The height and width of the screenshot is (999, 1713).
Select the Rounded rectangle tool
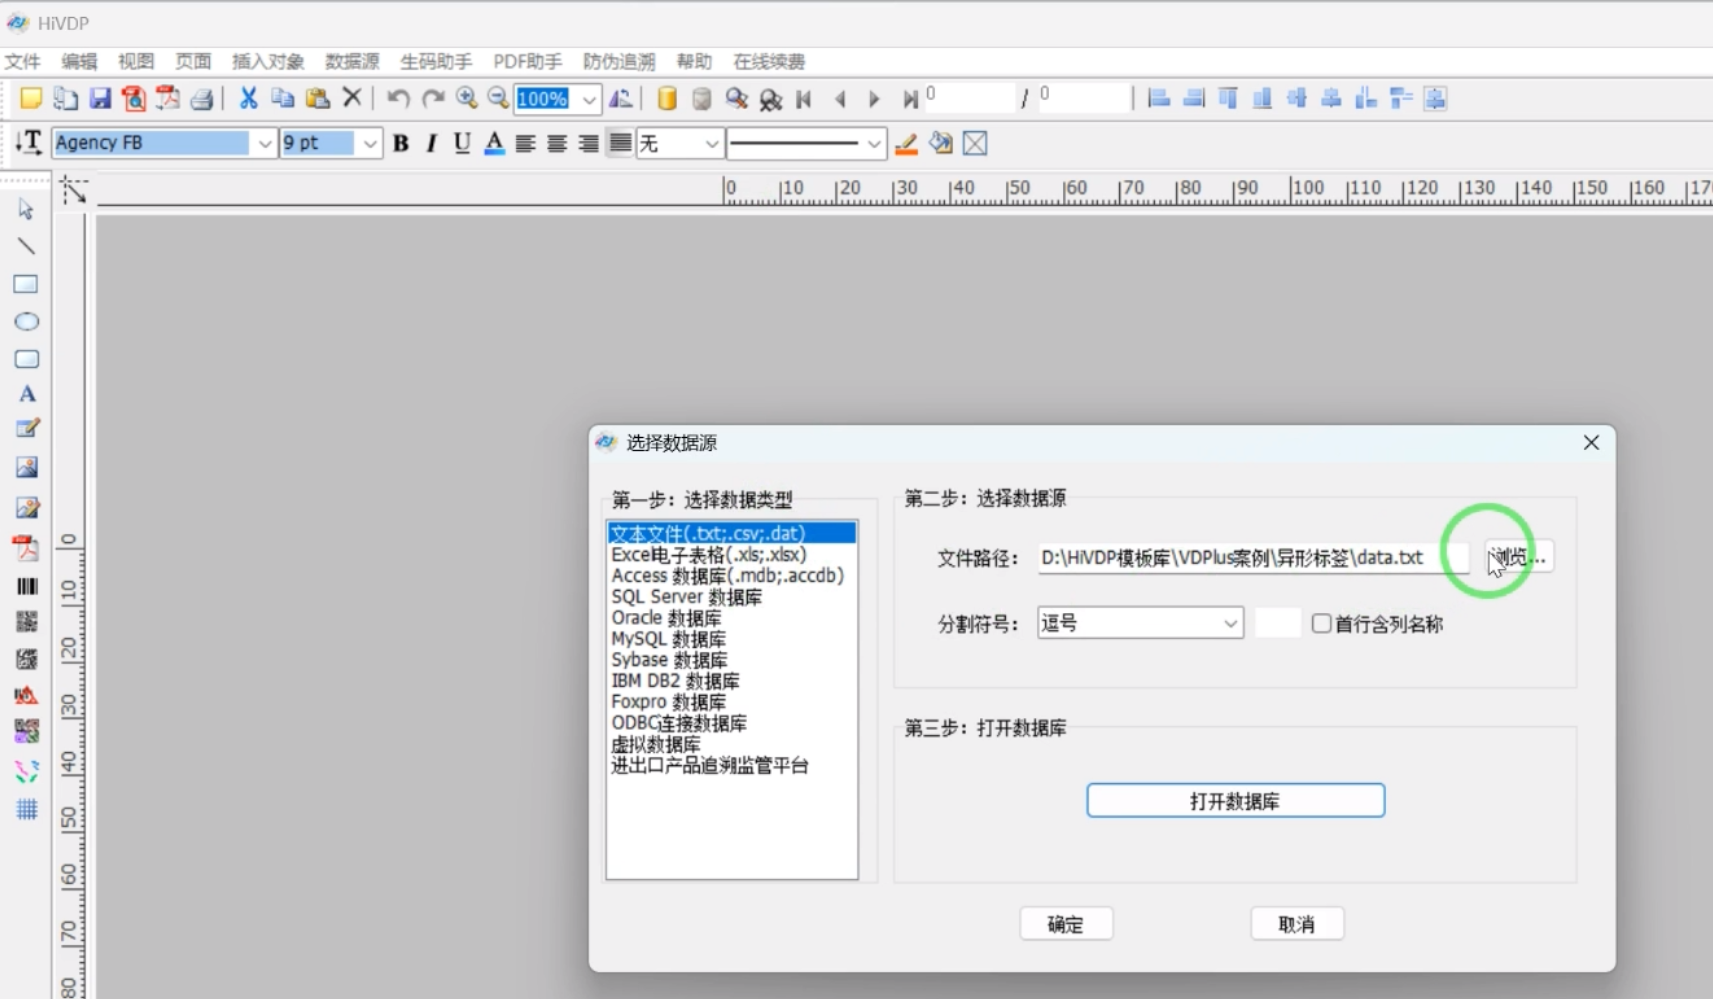tap(26, 358)
